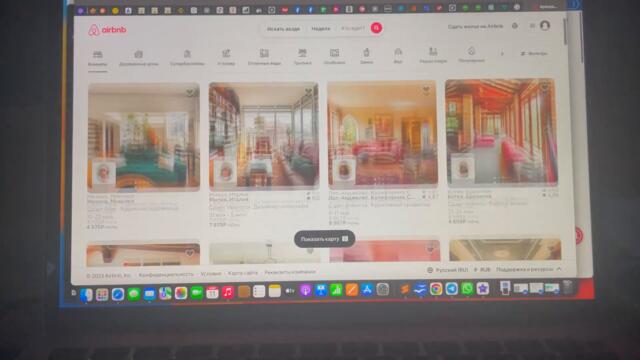This screenshot has width=640, height=360.
Task: Save the Милан, Италия listing with heart
Action: 309,91
